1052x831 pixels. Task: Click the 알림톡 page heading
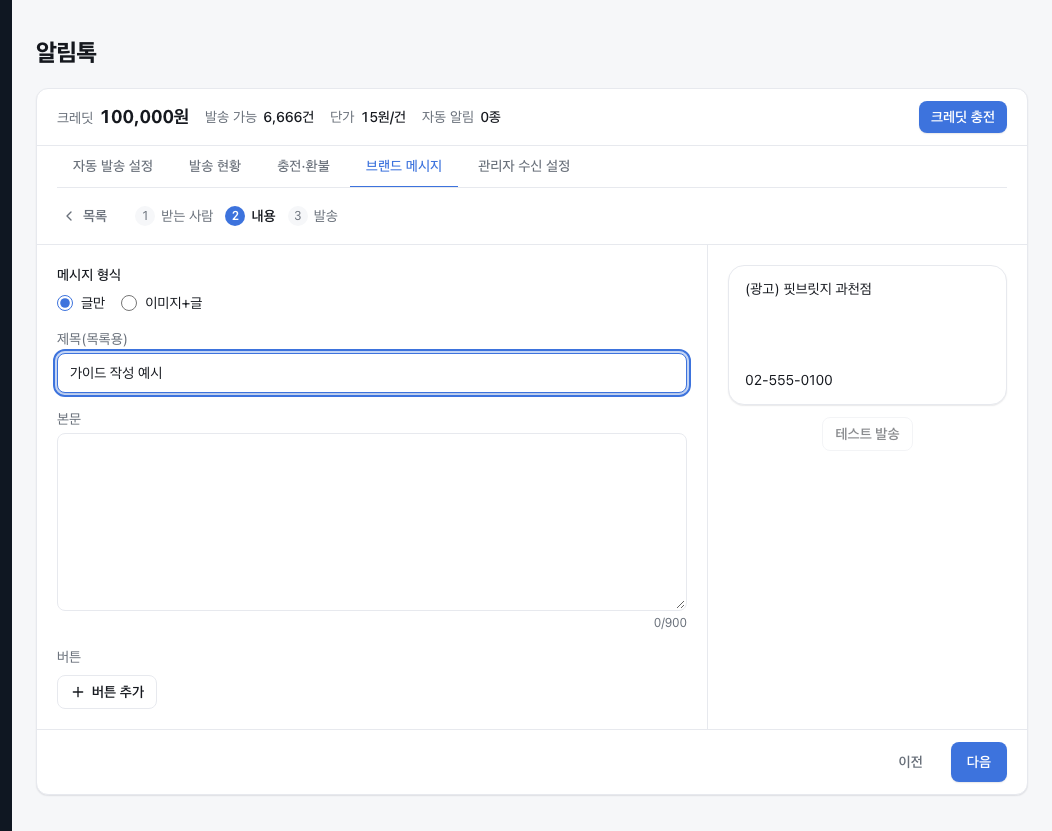(x=66, y=52)
